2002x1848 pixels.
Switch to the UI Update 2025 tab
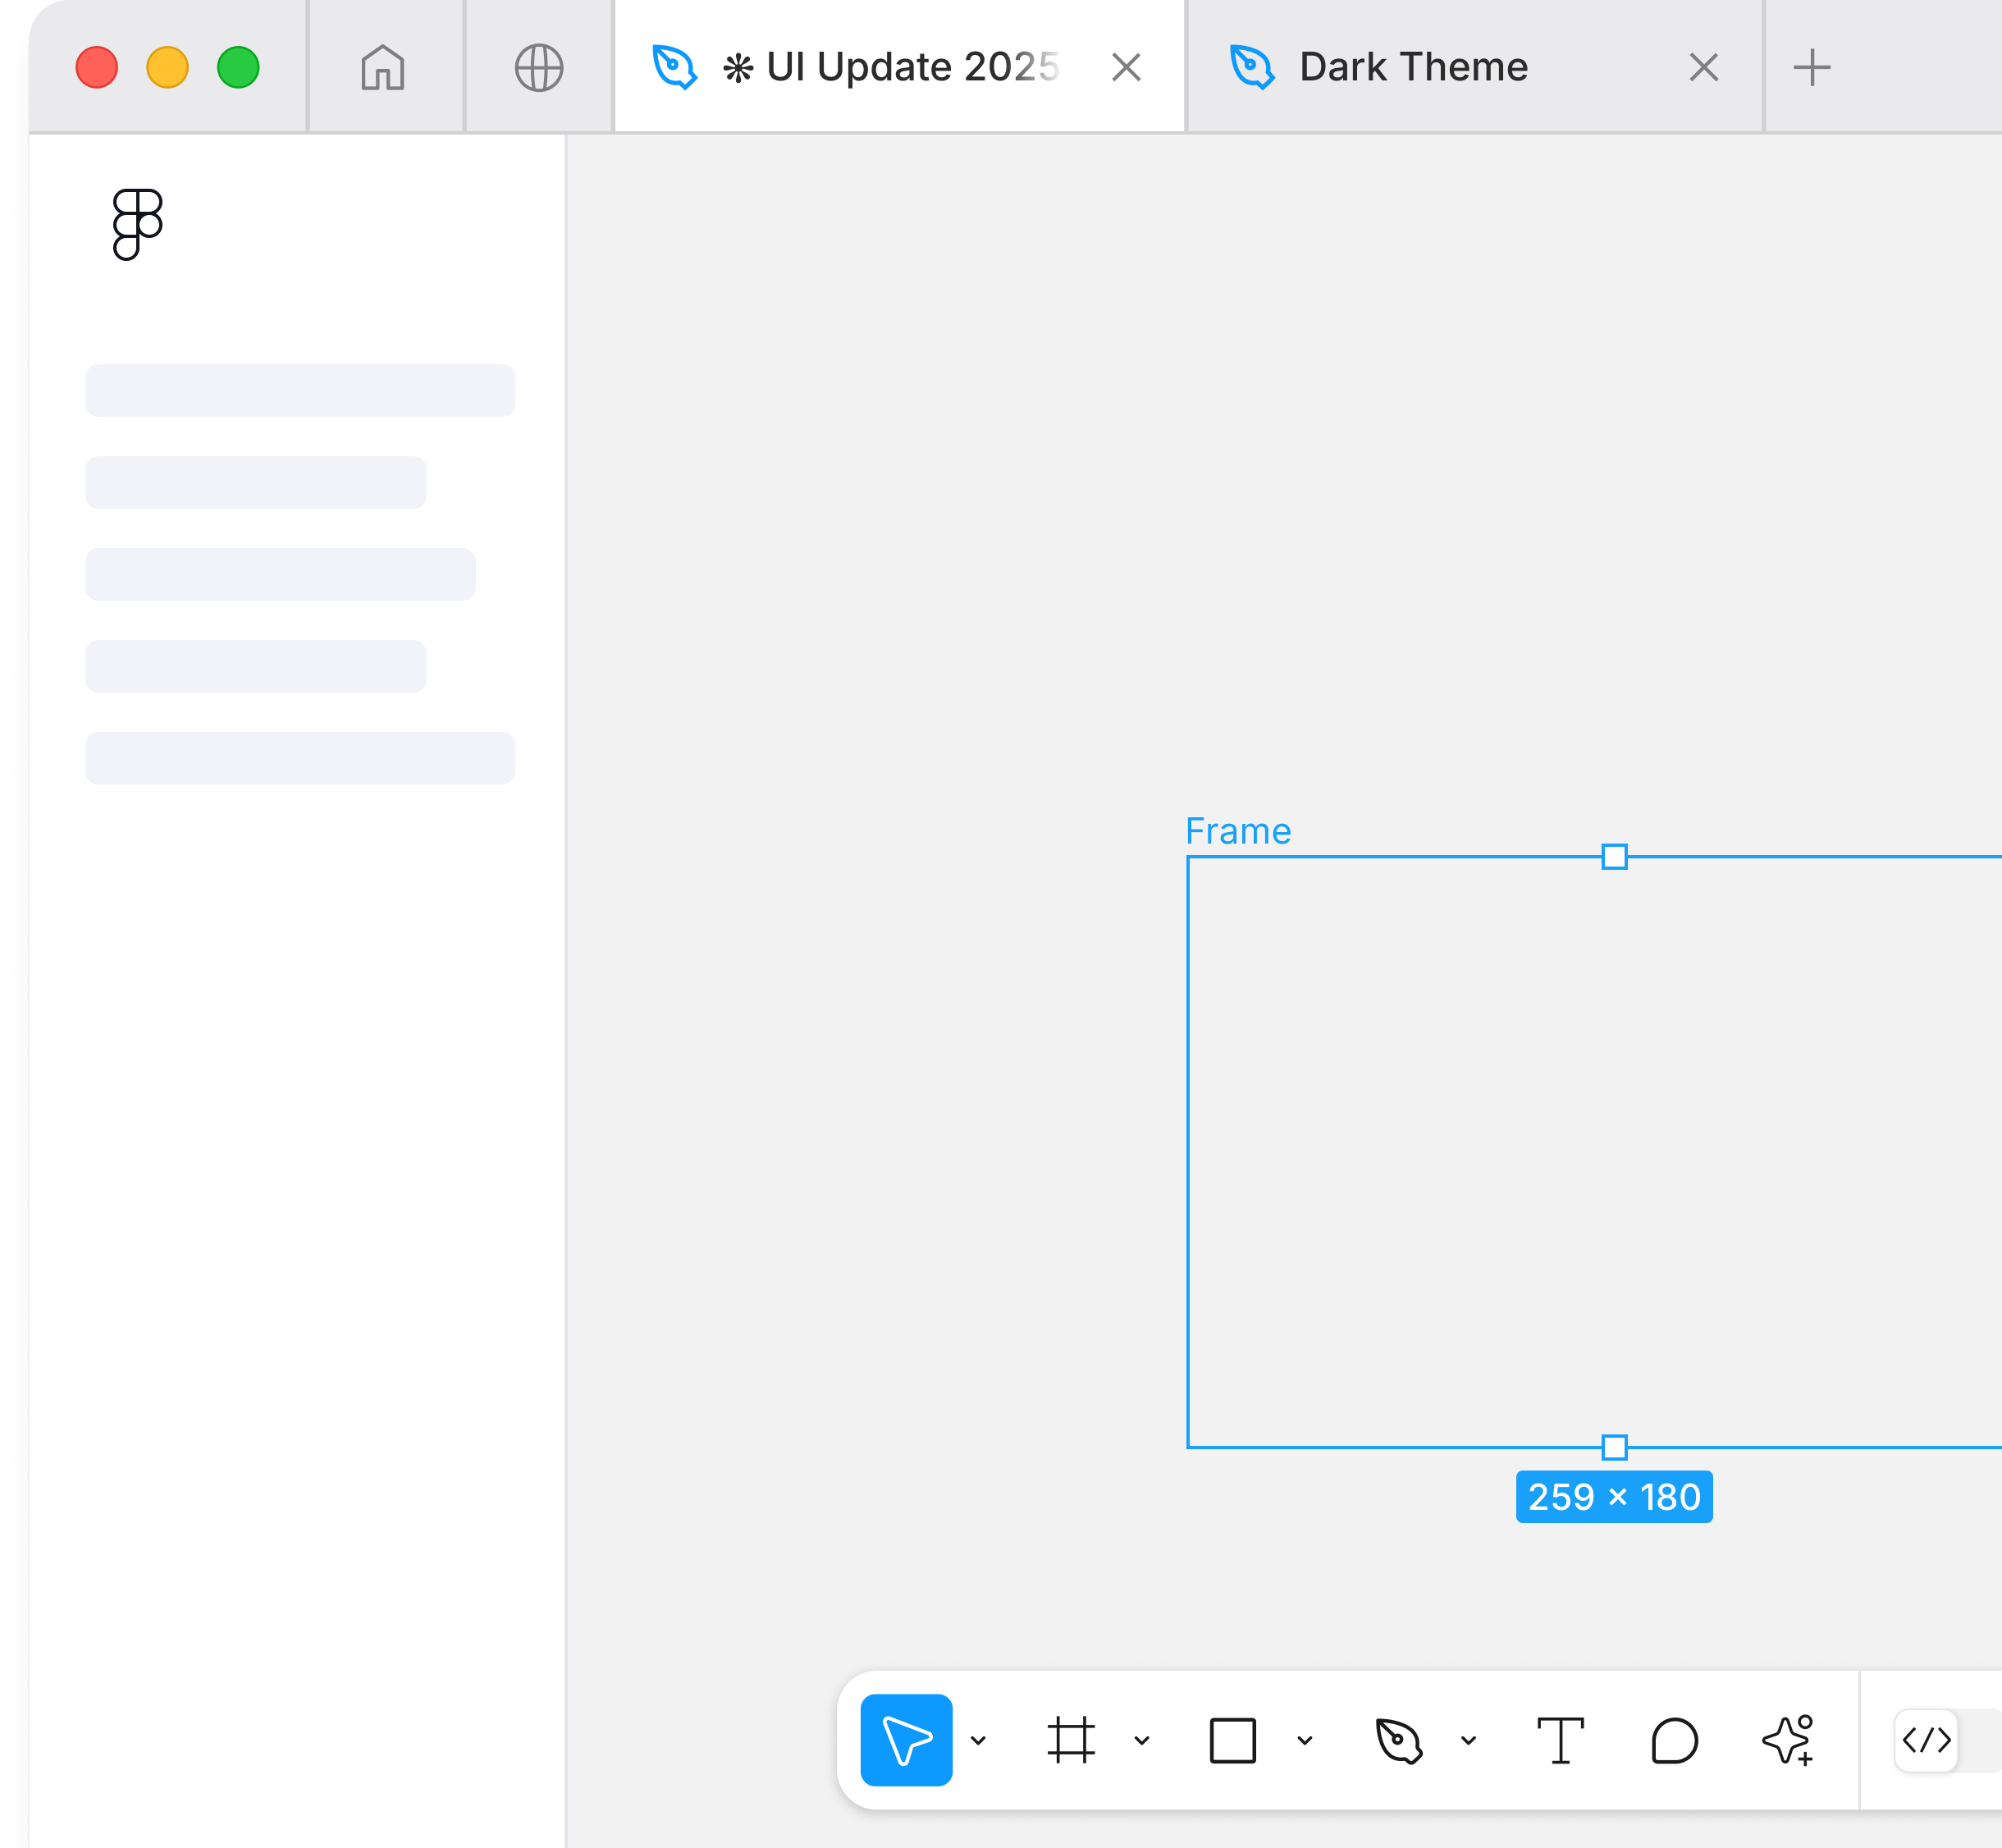(x=890, y=67)
